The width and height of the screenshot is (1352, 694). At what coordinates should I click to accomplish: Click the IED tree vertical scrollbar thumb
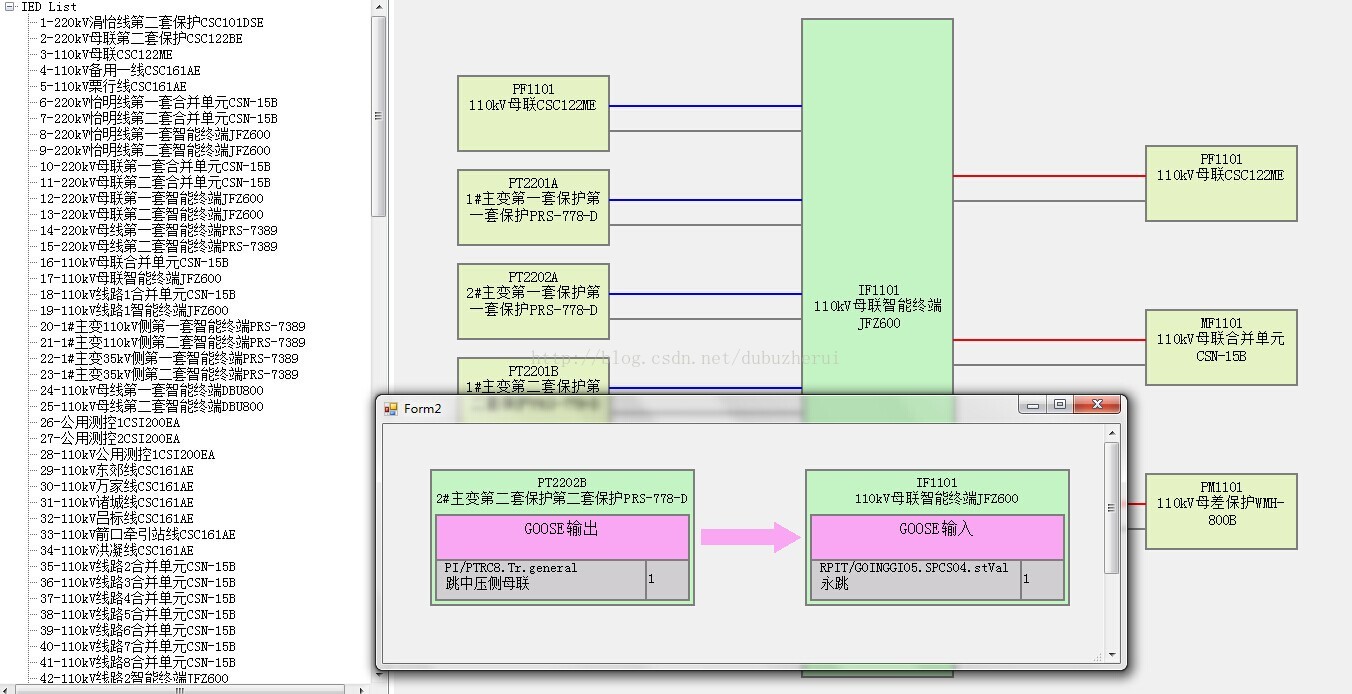tap(378, 116)
